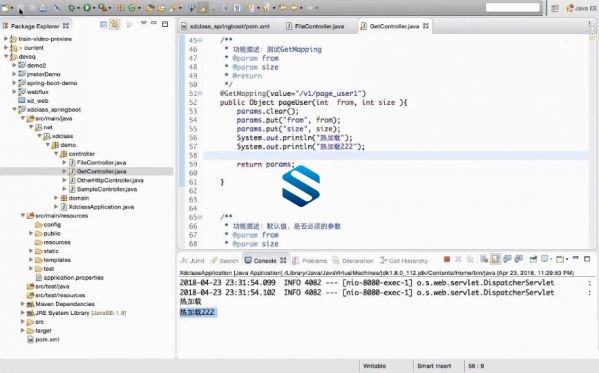
Task: Click the Search flashlight toolbar icon
Action: (174, 8)
